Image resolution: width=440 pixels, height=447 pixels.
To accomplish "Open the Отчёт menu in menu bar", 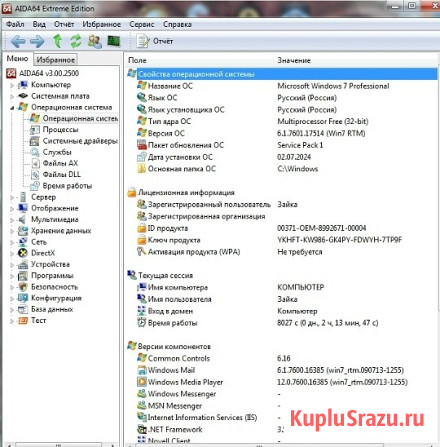I will pos(64,24).
